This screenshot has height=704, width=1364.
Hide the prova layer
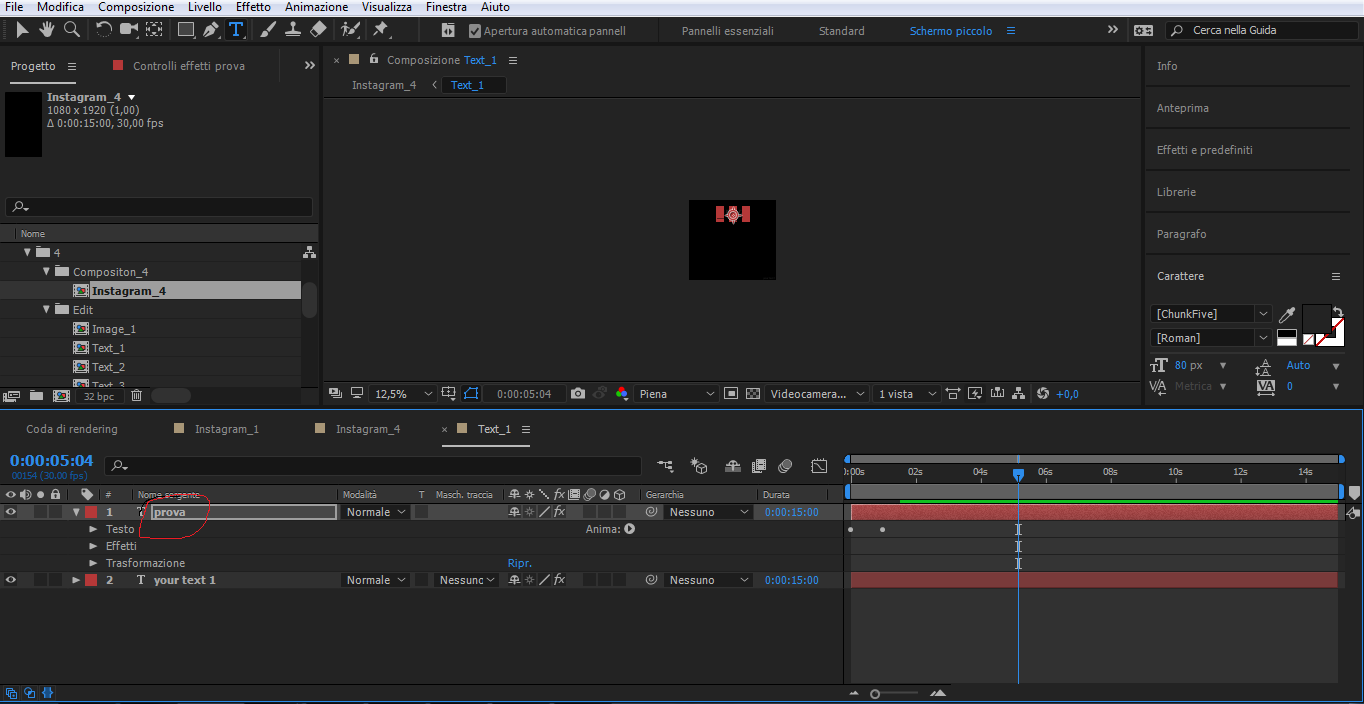click(x=11, y=512)
